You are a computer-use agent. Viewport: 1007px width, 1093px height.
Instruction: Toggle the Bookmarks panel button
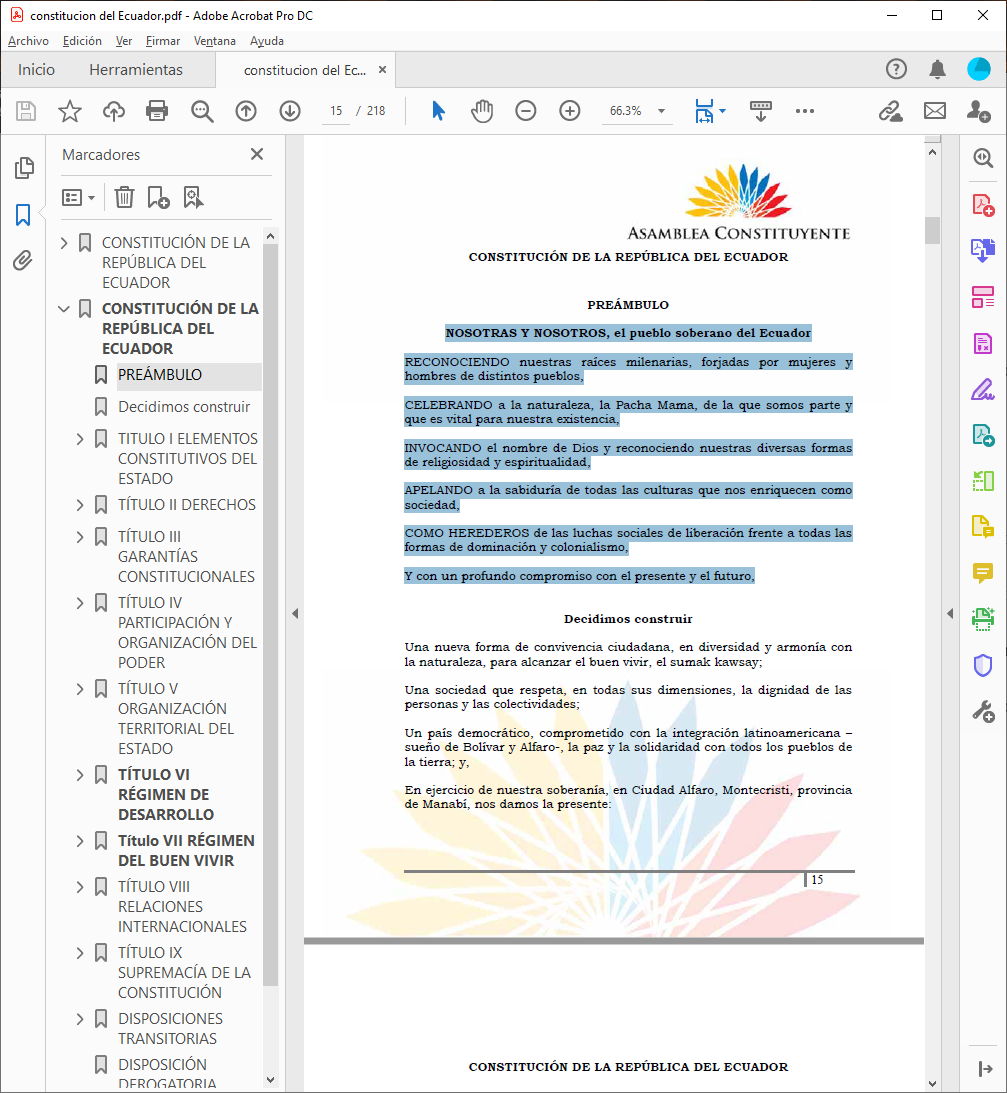click(x=23, y=215)
